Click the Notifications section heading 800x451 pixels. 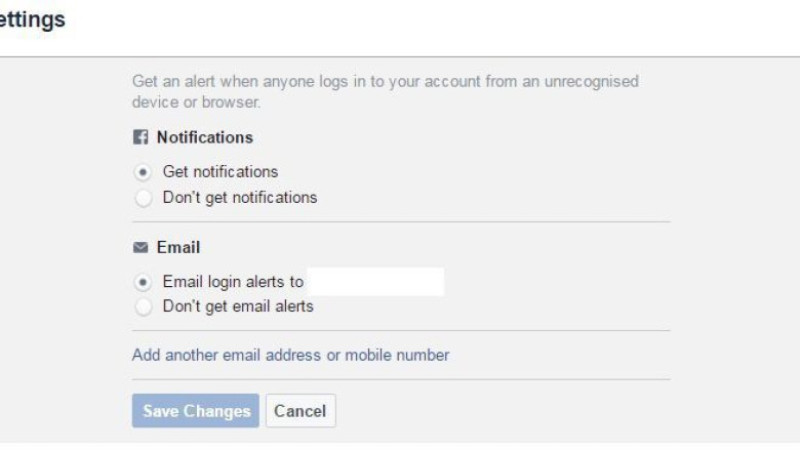205,137
